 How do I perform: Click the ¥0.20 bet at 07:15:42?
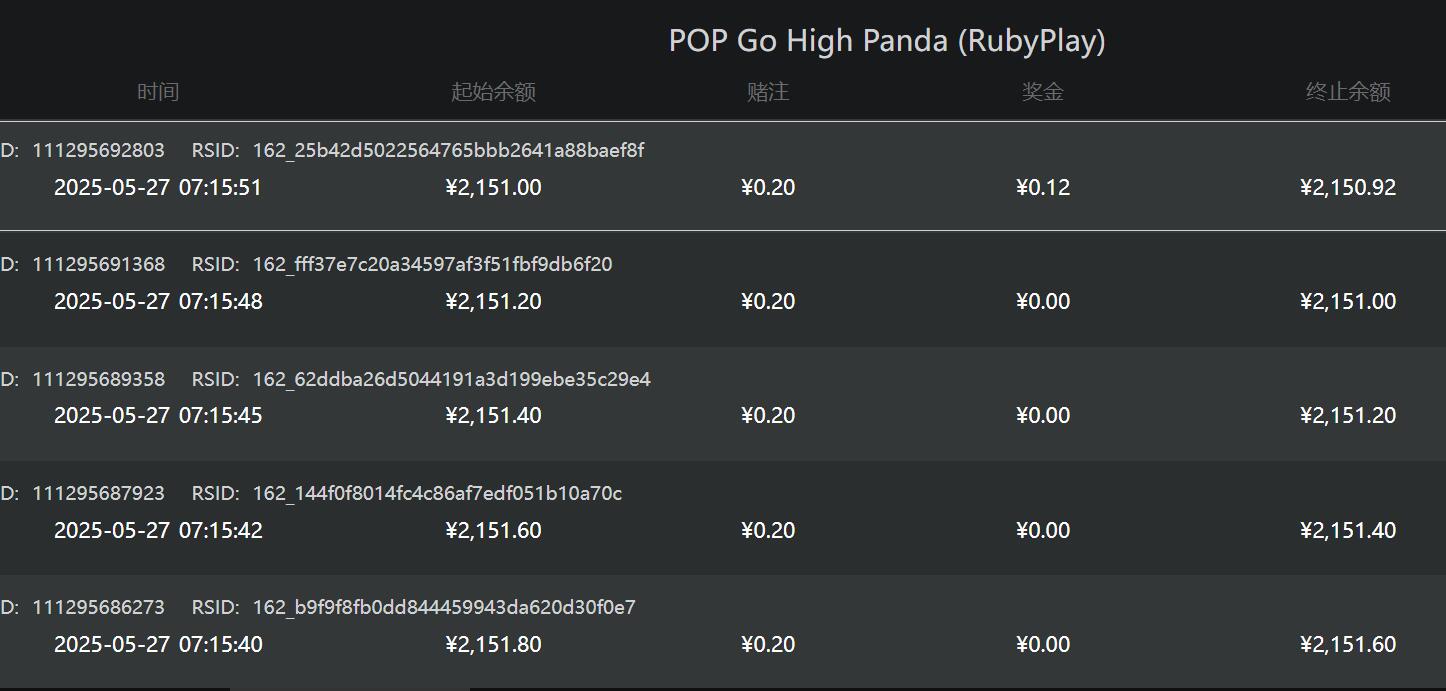(x=768, y=531)
